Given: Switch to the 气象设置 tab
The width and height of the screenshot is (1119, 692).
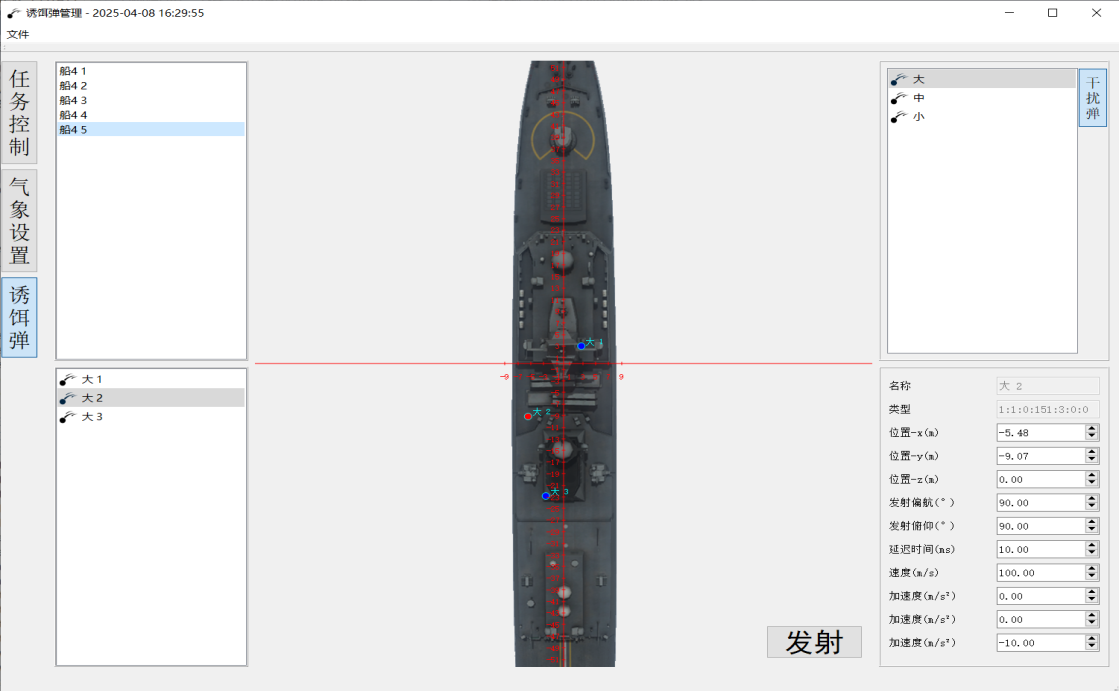Looking at the screenshot, I should click(19, 220).
